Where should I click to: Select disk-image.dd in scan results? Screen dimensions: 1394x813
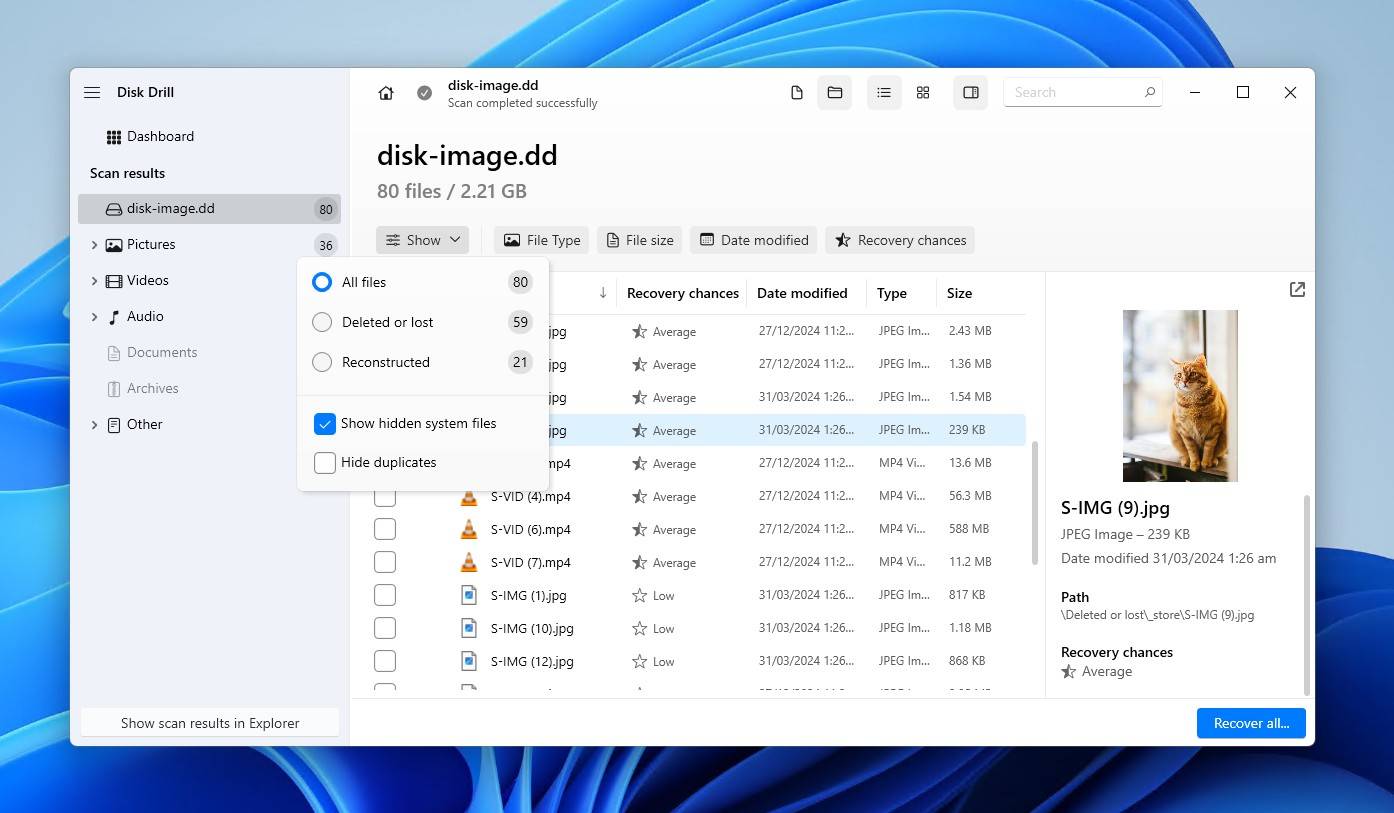[x=209, y=209]
